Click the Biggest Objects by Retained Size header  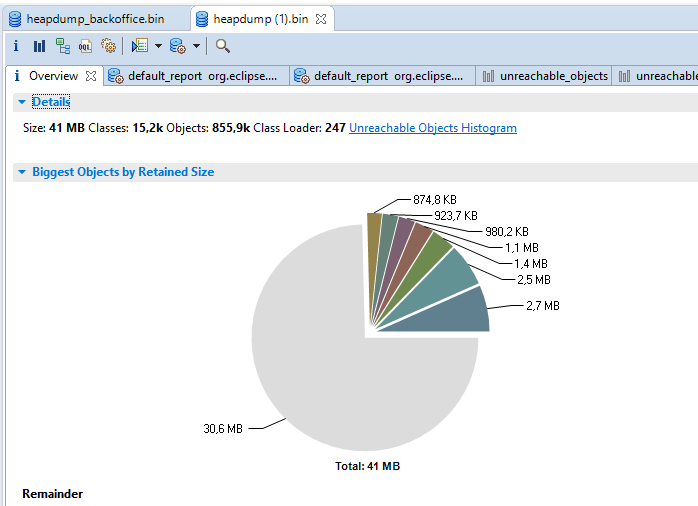click(x=123, y=172)
